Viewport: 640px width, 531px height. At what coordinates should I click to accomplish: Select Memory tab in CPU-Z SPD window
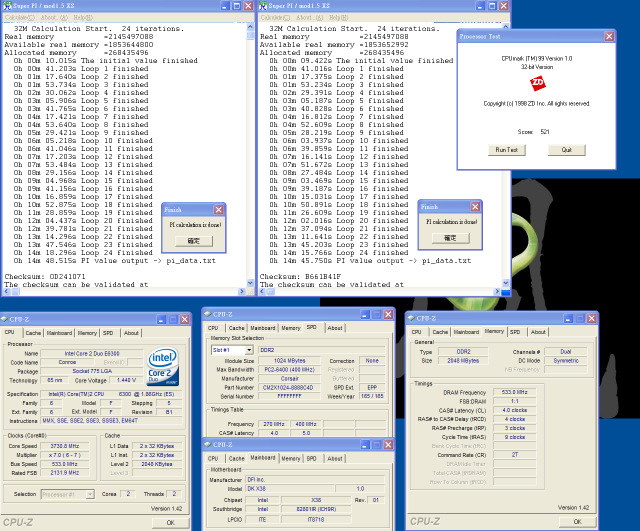[291, 328]
